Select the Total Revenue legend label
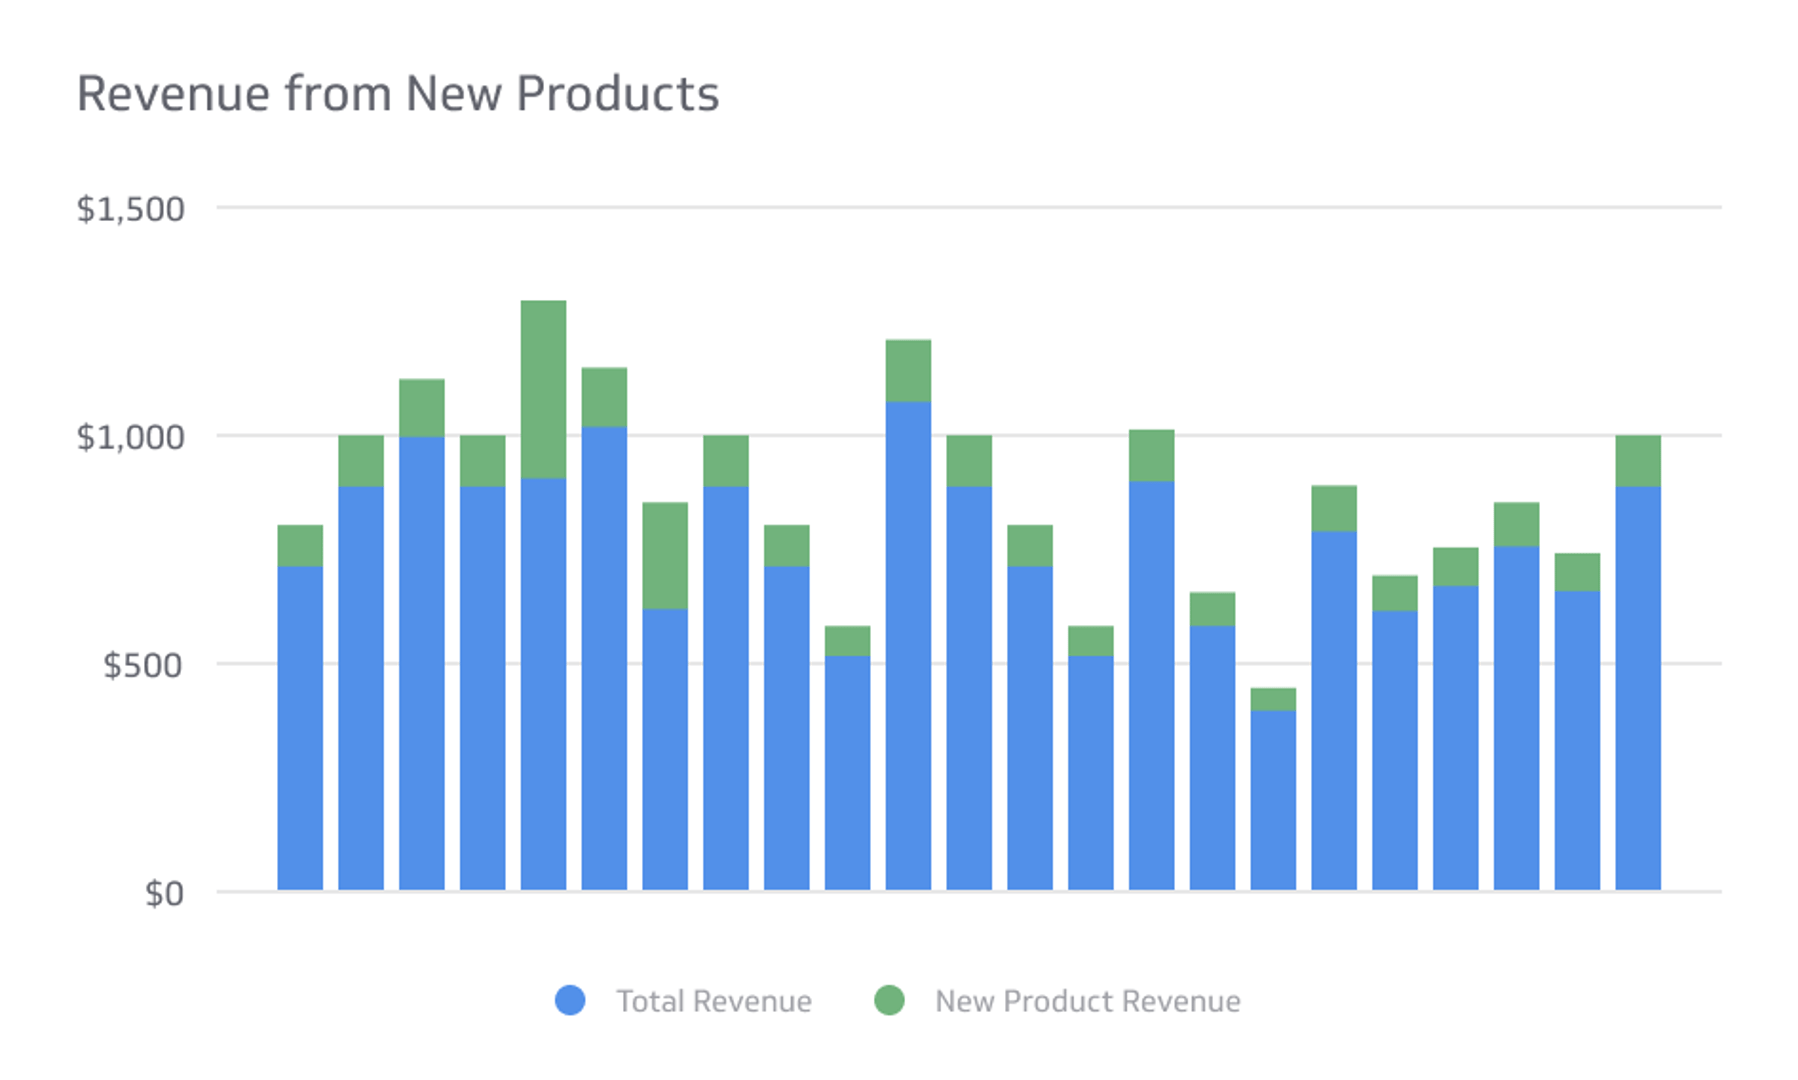 [x=714, y=1000]
